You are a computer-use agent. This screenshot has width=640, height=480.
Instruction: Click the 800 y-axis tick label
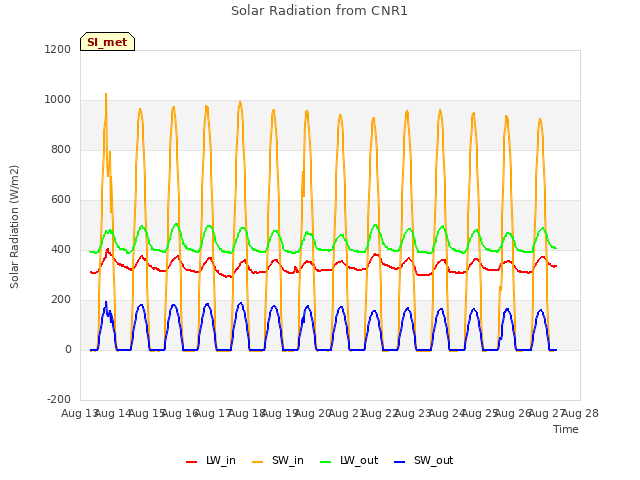point(61,149)
